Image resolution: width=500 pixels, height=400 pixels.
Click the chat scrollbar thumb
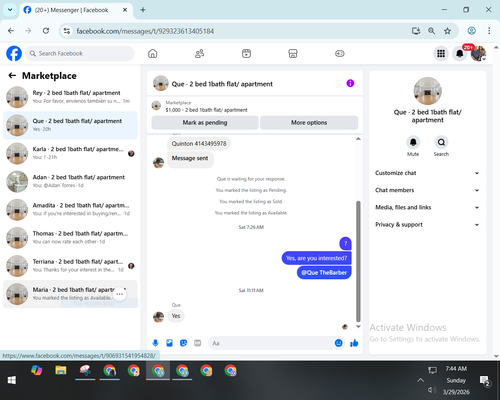(x=358, y=261)
